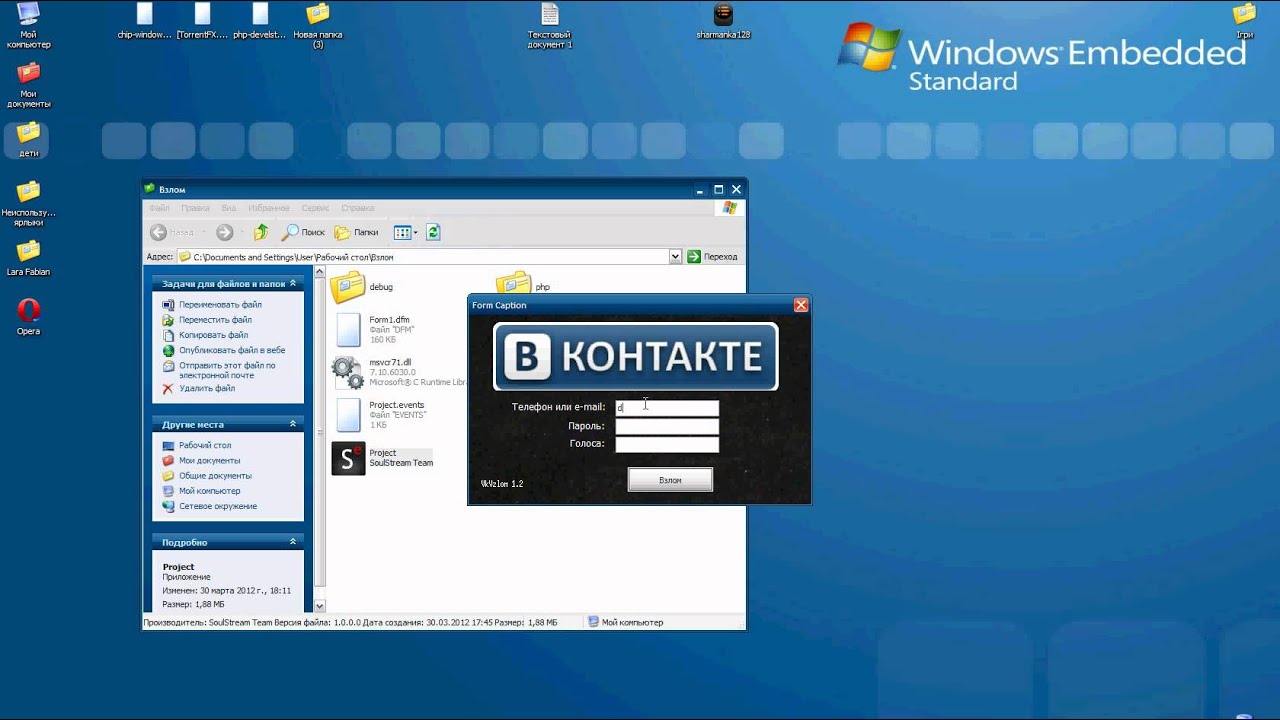Go up one folder level in Explorer
Image resolution: width=1280 pixels, height=720 pixels.
pyautogui.click(x=261, y=232)
